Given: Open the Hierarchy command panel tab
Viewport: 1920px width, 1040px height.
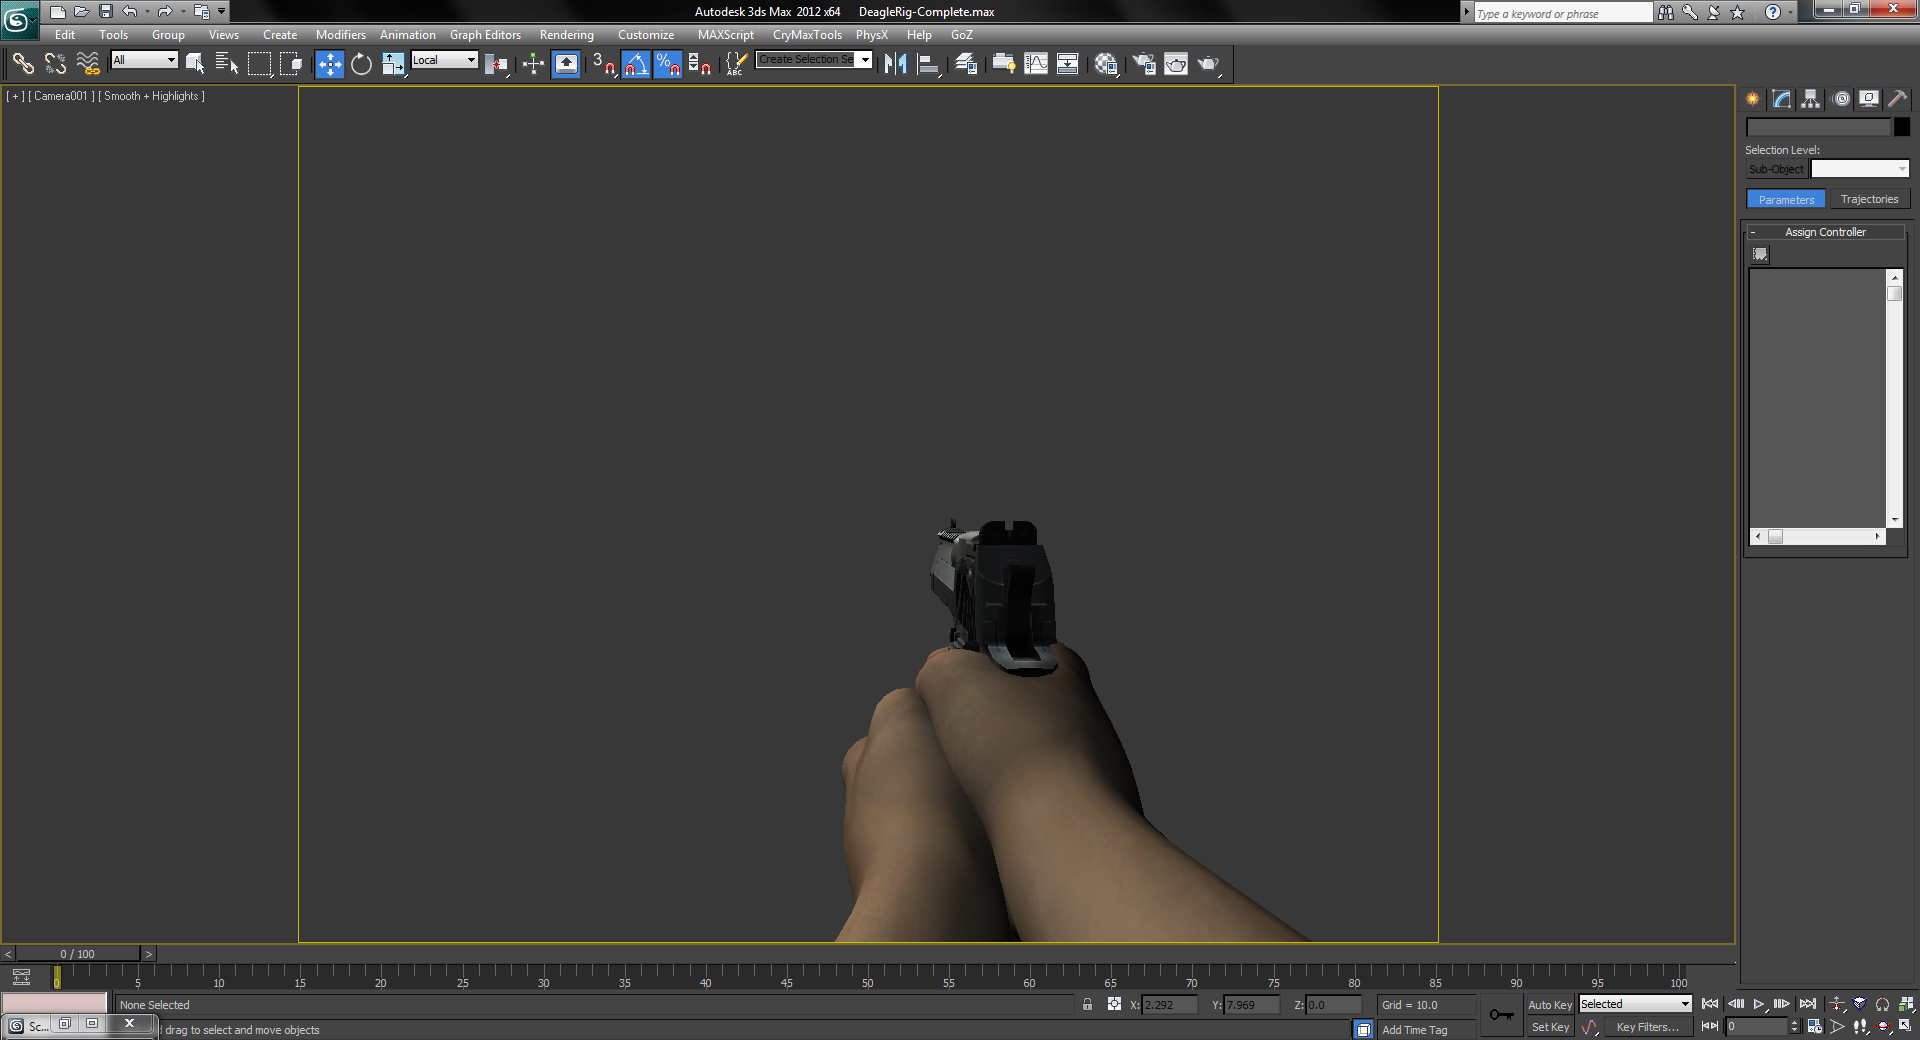Looking at the screenshot, I should click(x=1811, y=99).
